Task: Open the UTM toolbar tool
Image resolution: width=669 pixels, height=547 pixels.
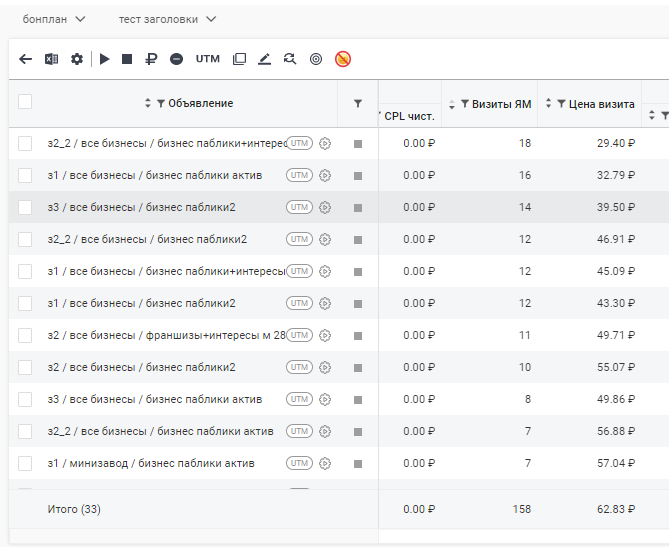Action: pos(207,59)
